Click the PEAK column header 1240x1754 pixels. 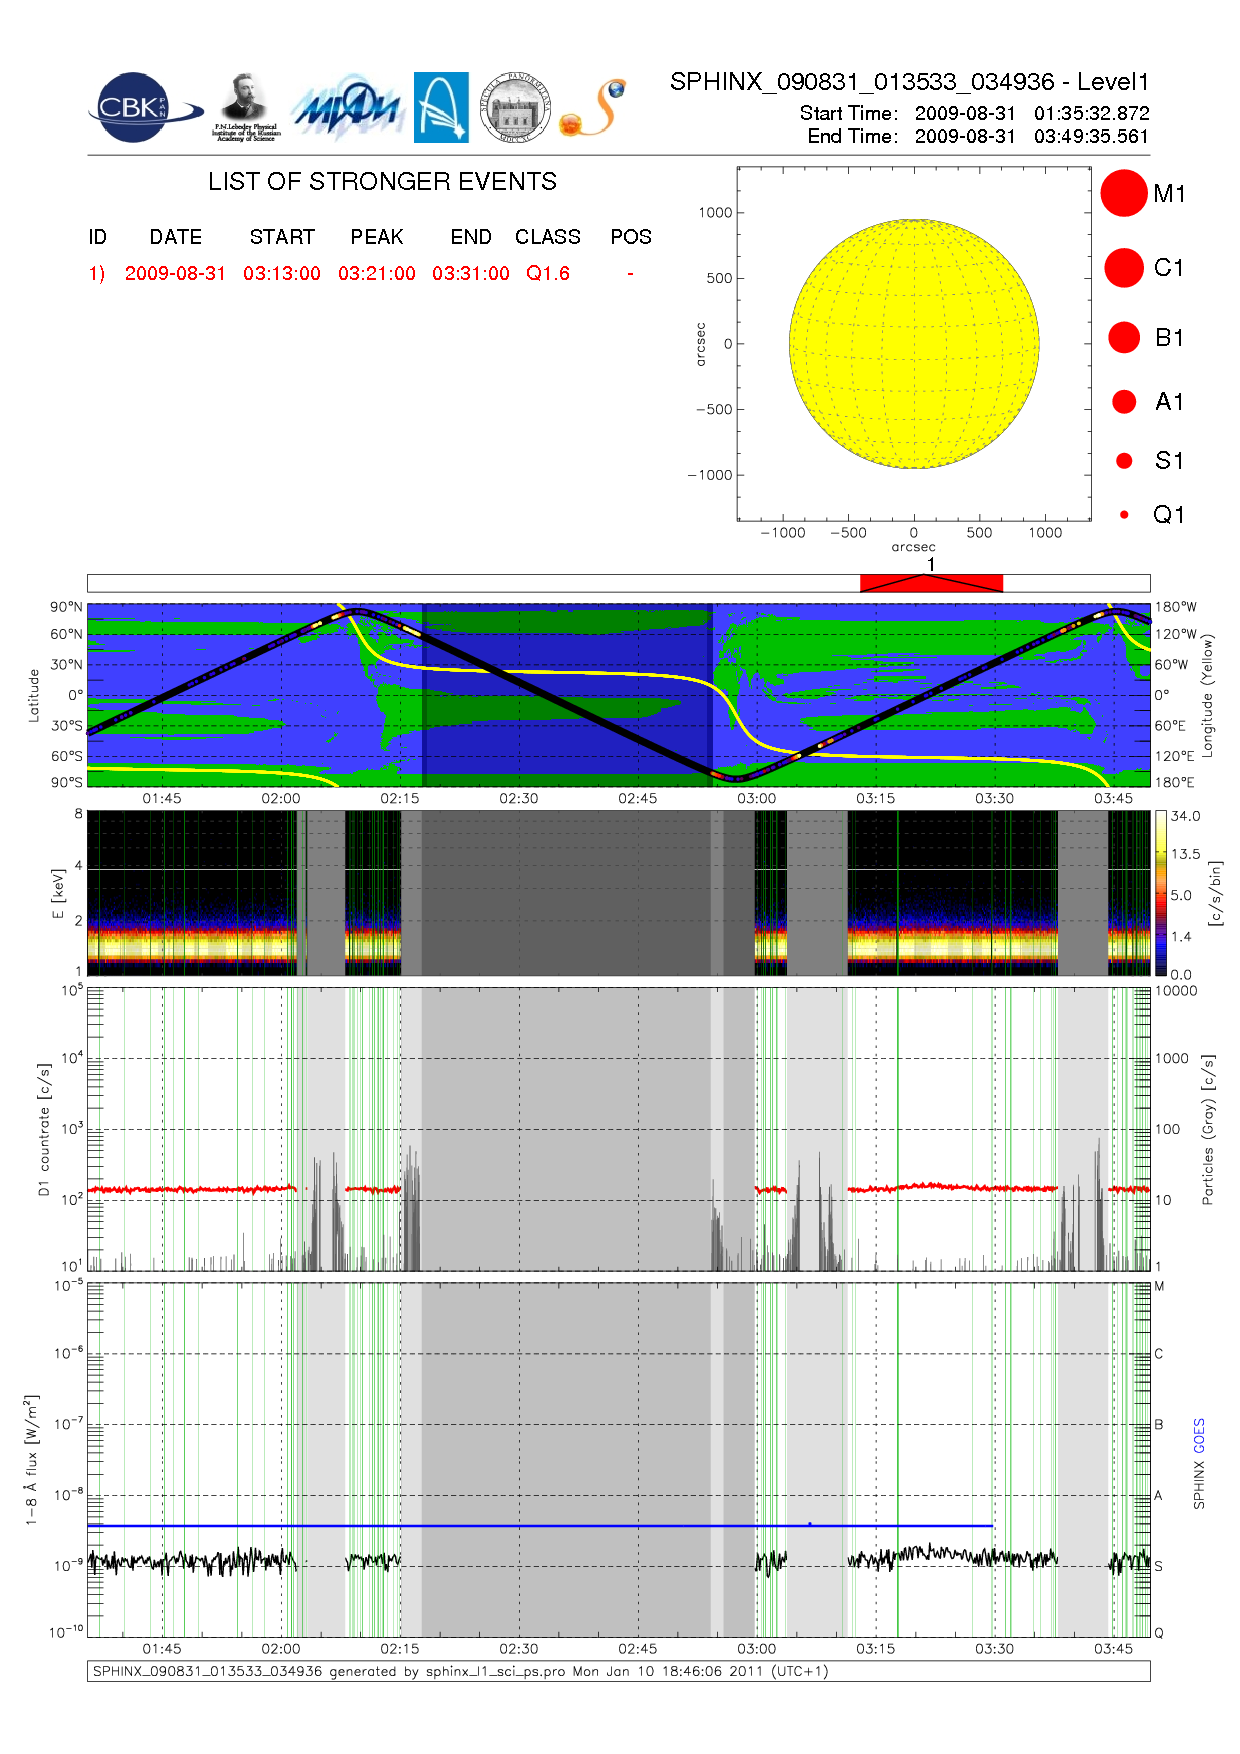point(377,237)
